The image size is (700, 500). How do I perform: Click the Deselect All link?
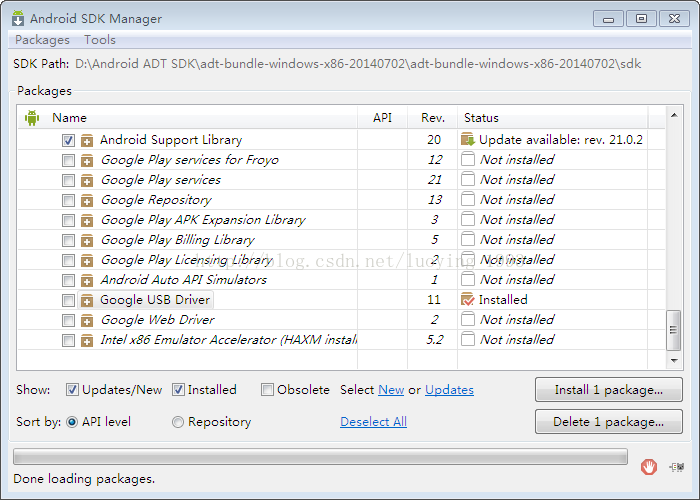tap(373, 422)
